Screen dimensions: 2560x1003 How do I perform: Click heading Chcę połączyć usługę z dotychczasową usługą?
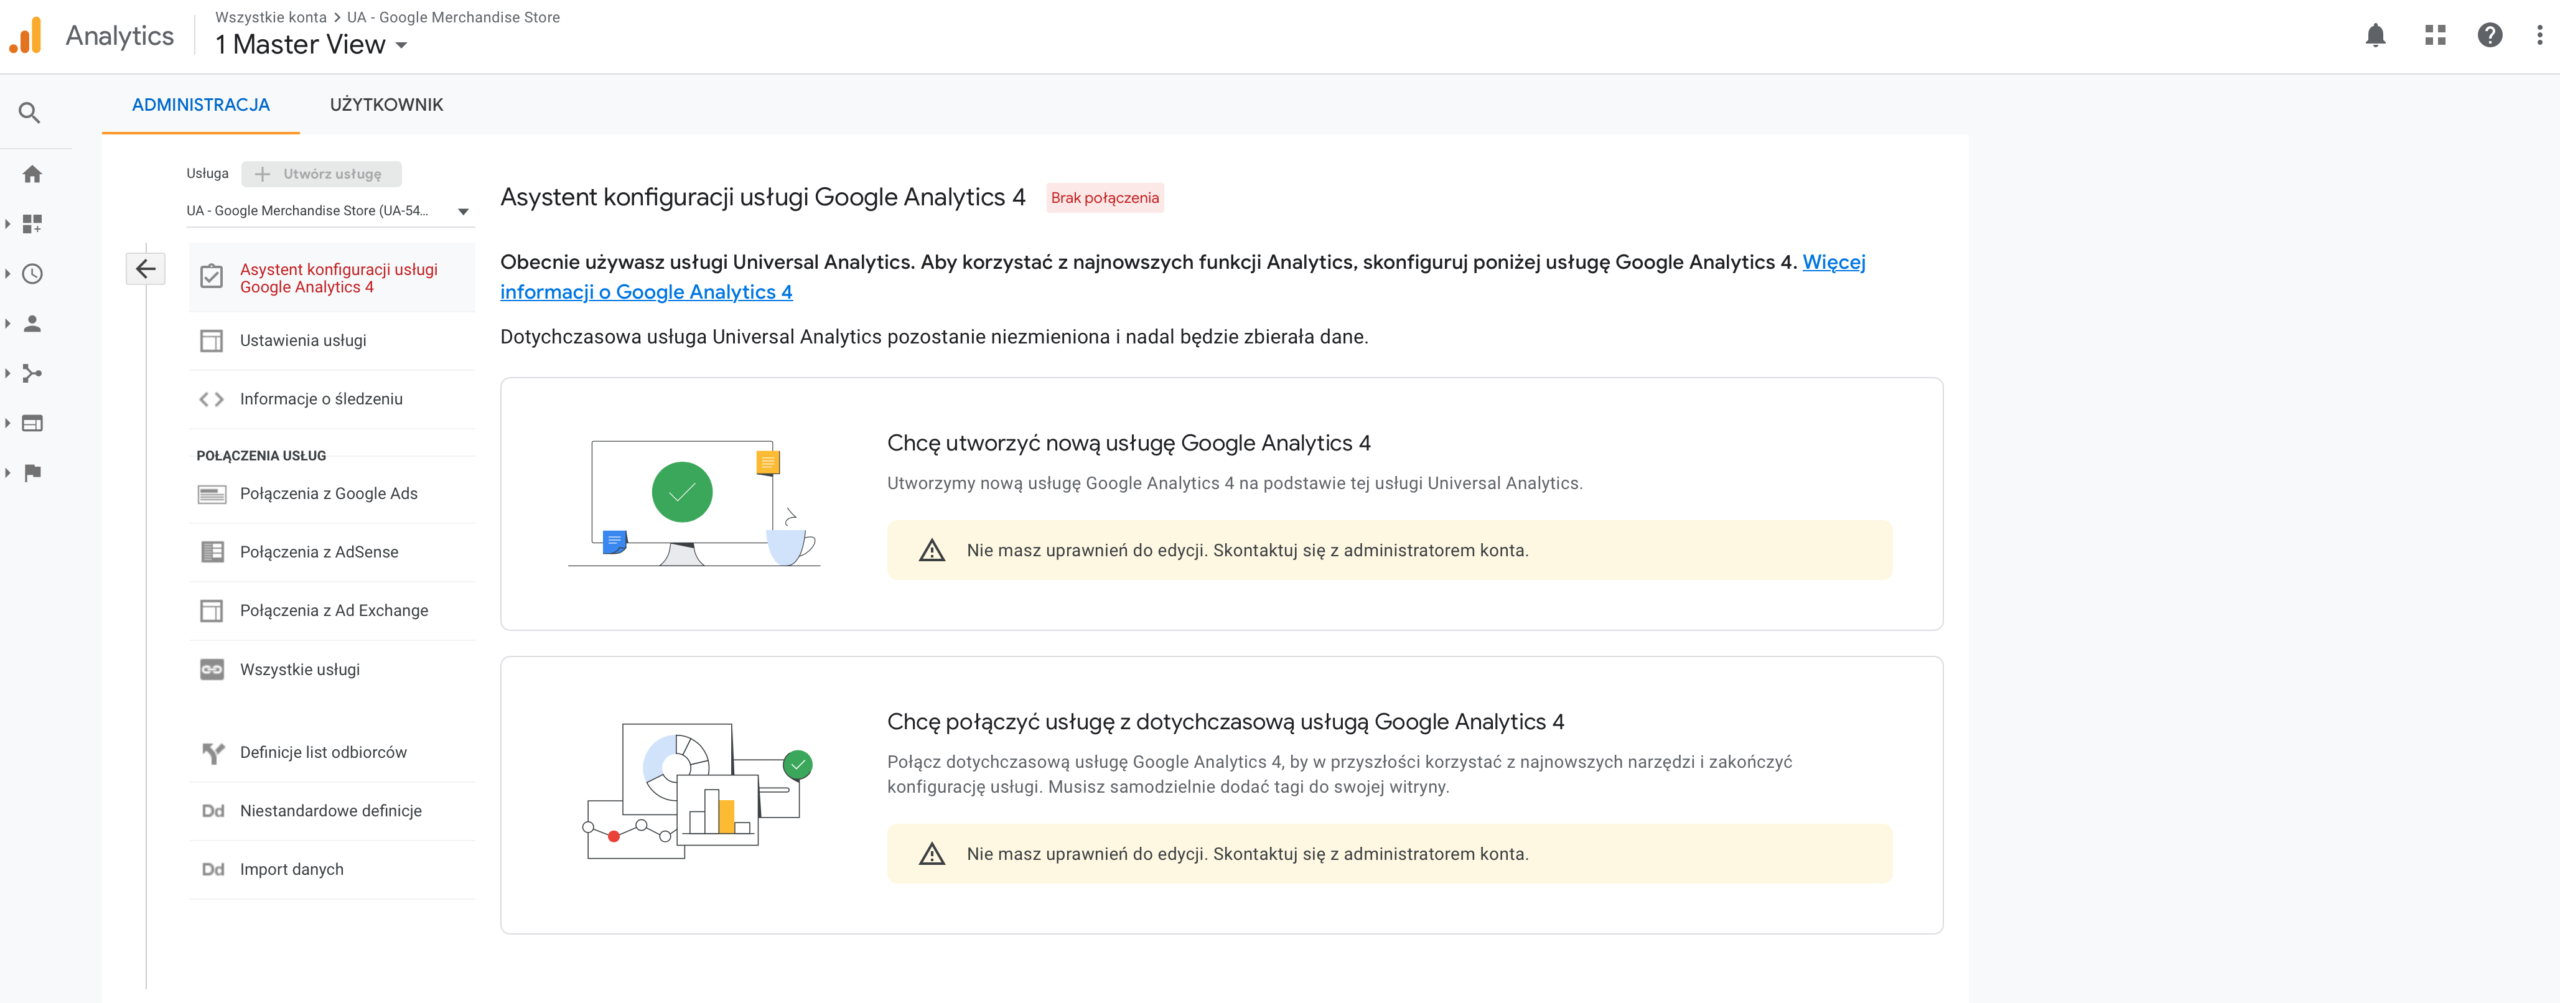coord(1226,722)
